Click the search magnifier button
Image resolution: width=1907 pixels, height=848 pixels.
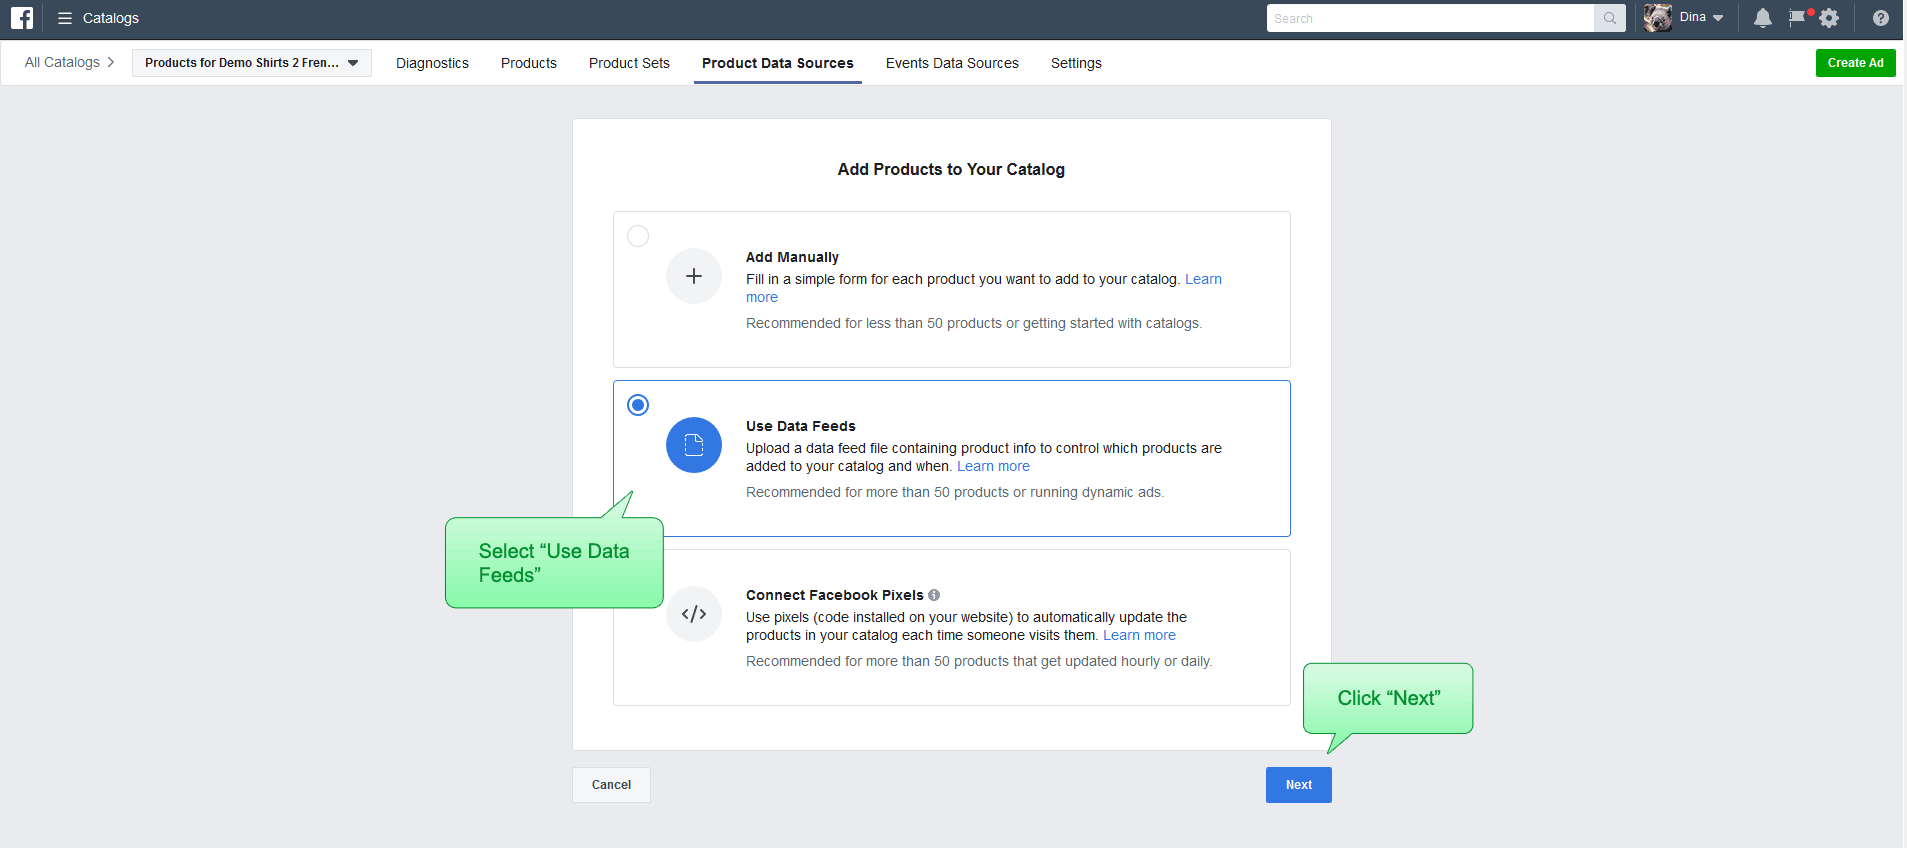coord(1610,18)
